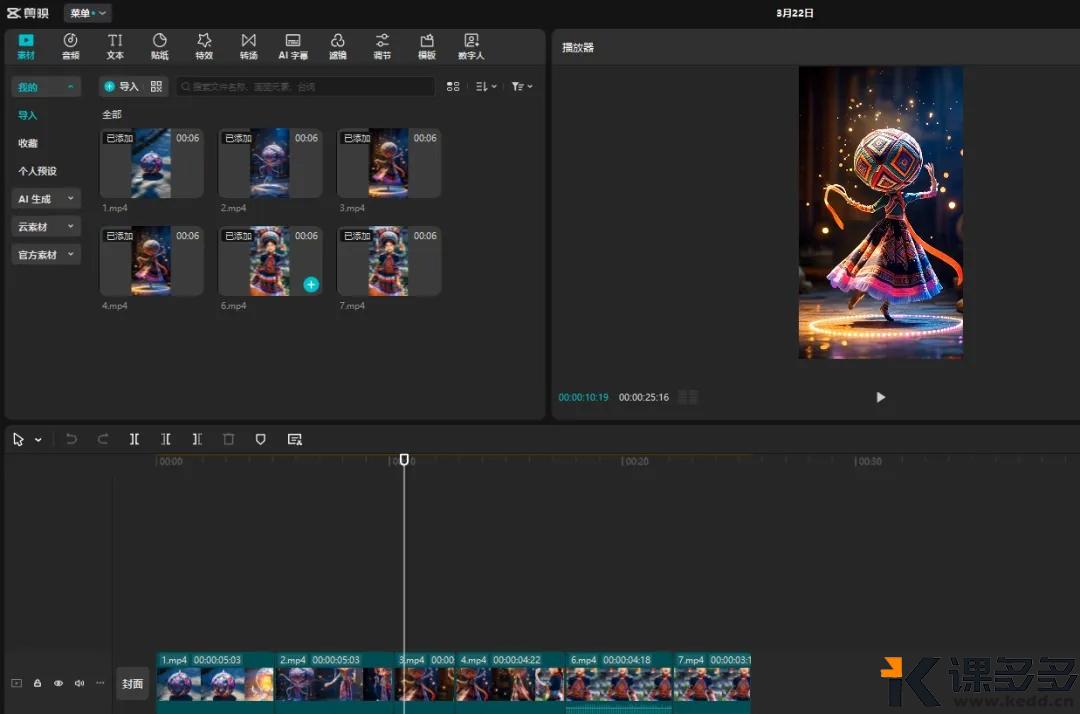This screenshot has height=714, width=1080.
Task: Click the marker shield icon in timeline toolbar
Action: click(261, 439)
